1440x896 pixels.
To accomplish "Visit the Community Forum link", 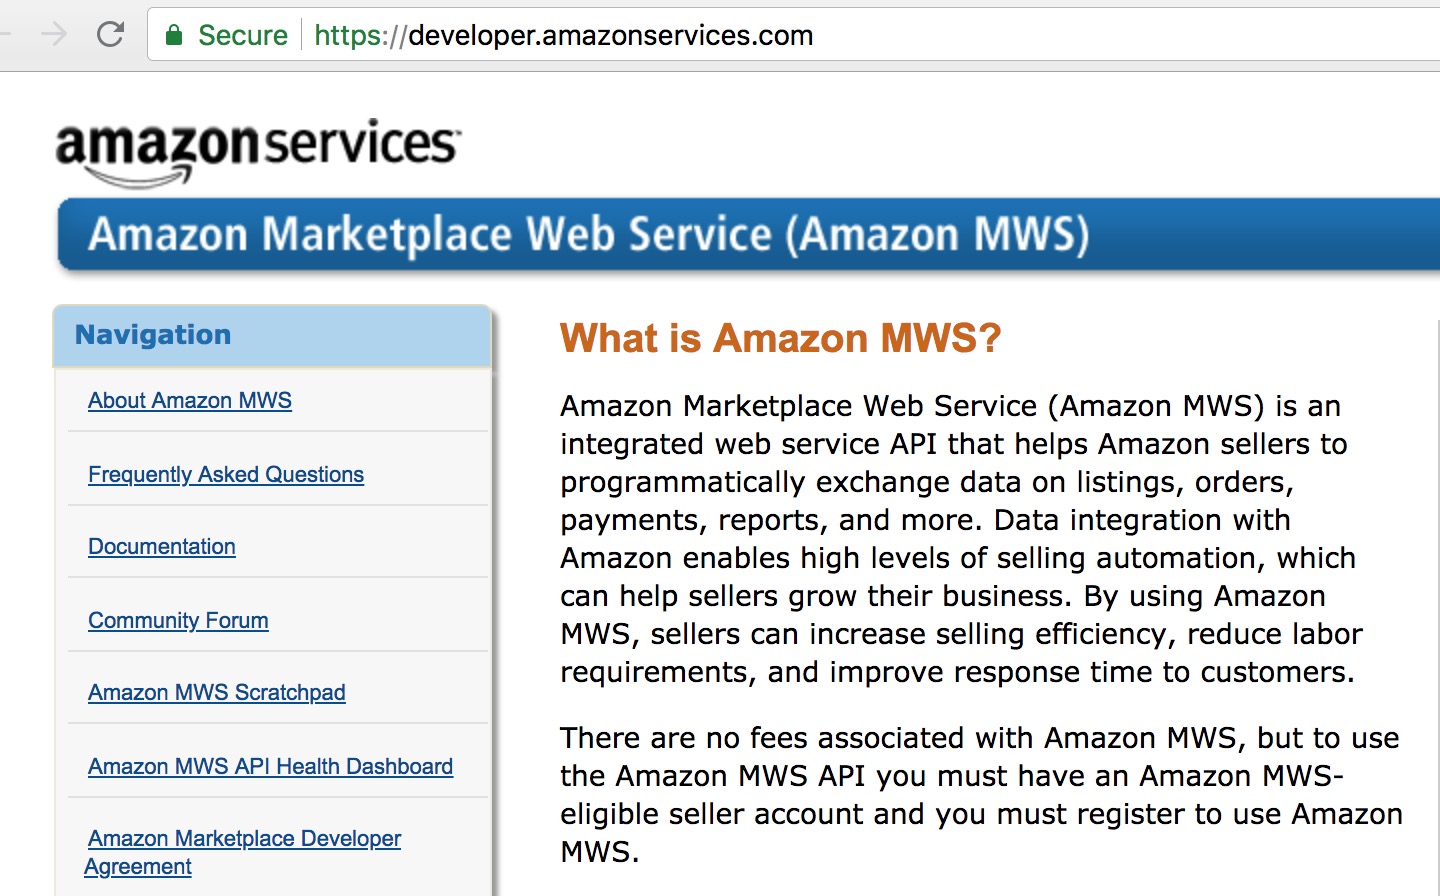I will 178,621.
